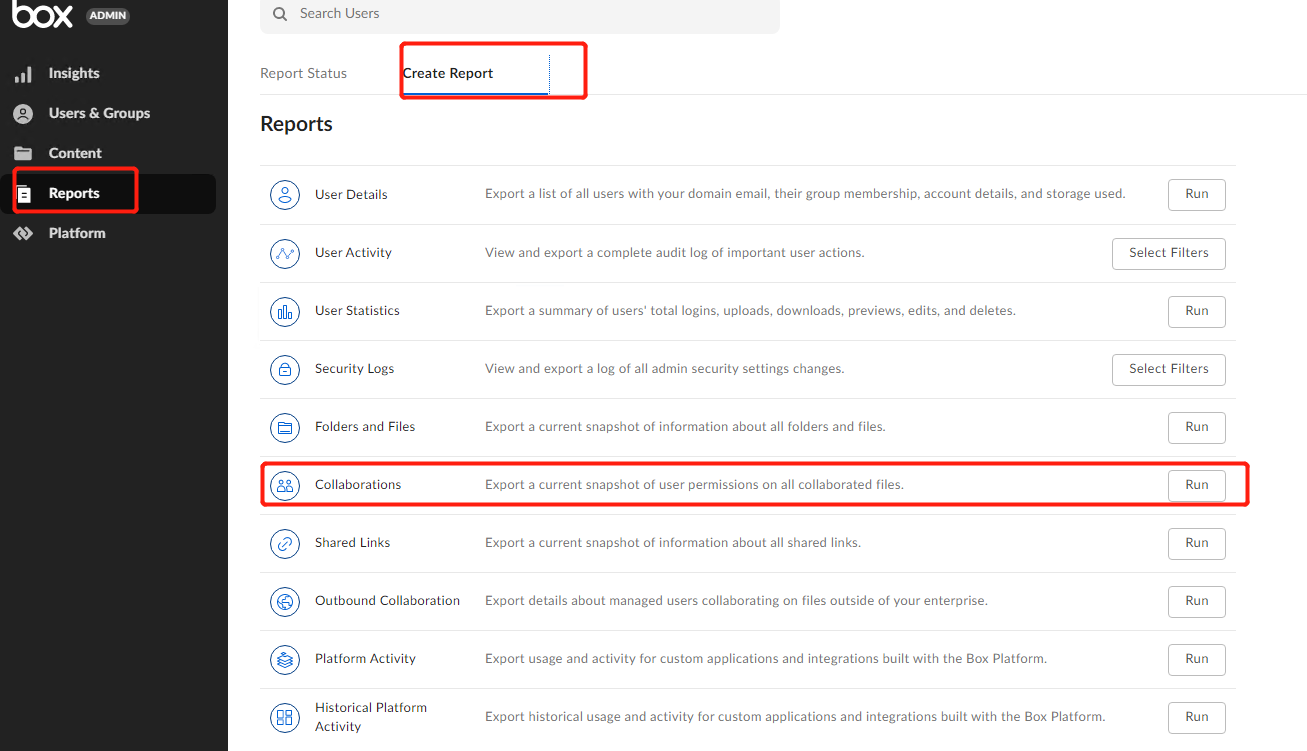Click the Outbound Collaboration globe icon
1307x751 pixels.
click(x=285, y=601)
